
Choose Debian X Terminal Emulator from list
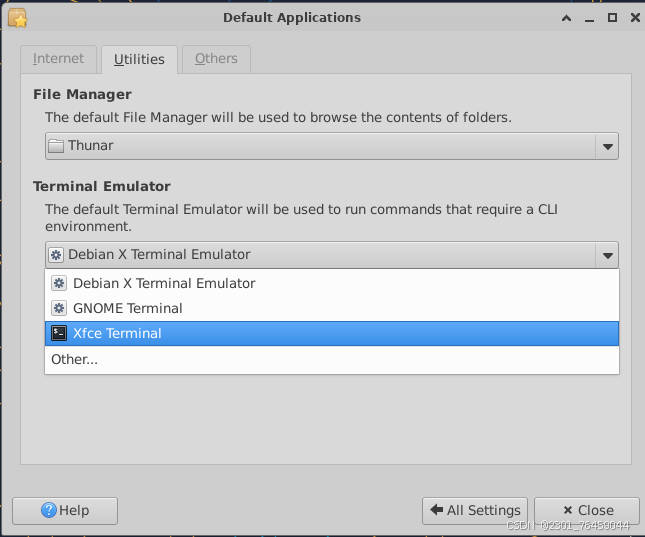(332, 283)
